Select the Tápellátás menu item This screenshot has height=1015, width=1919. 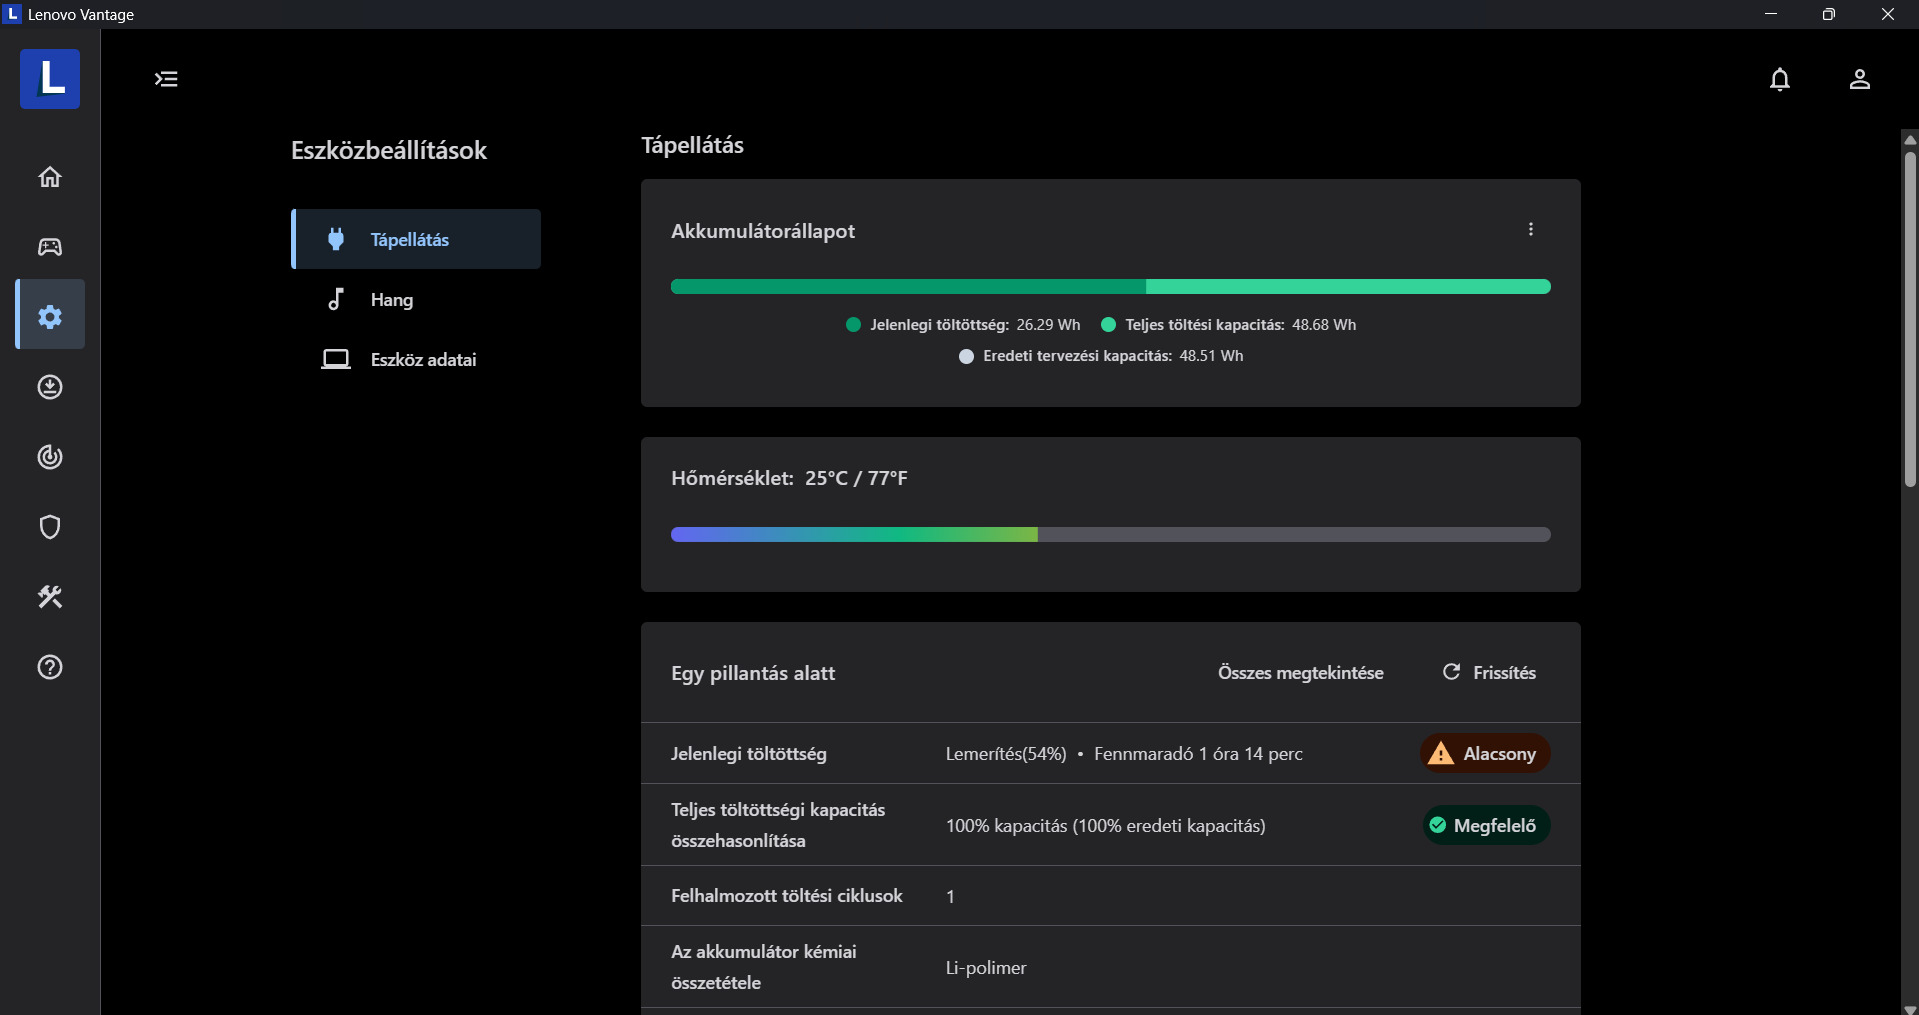[x=417, y=239]
